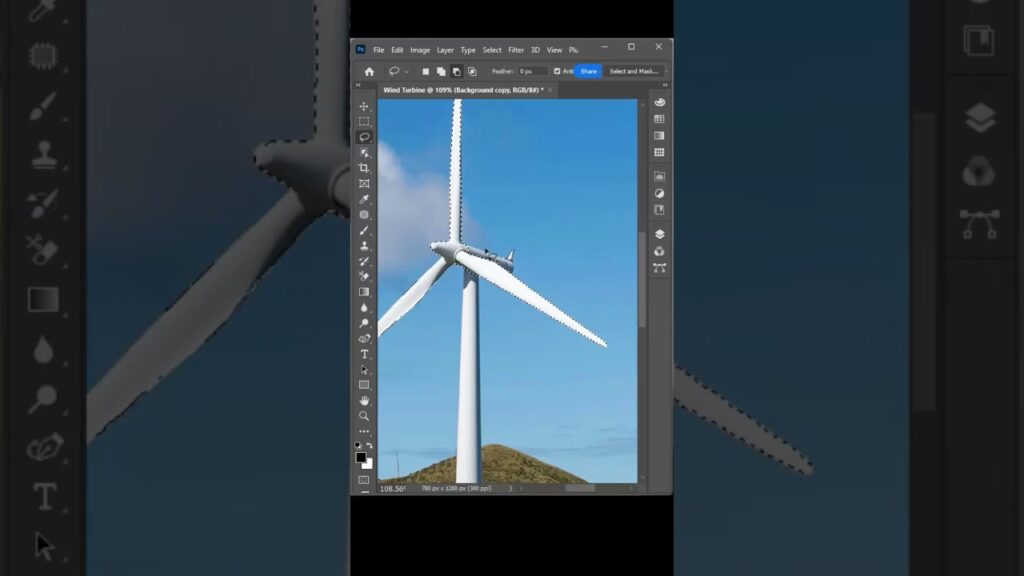Click the foreground color swatch
Viewport: 1024px width, 576px height.
tap(361, 457)
